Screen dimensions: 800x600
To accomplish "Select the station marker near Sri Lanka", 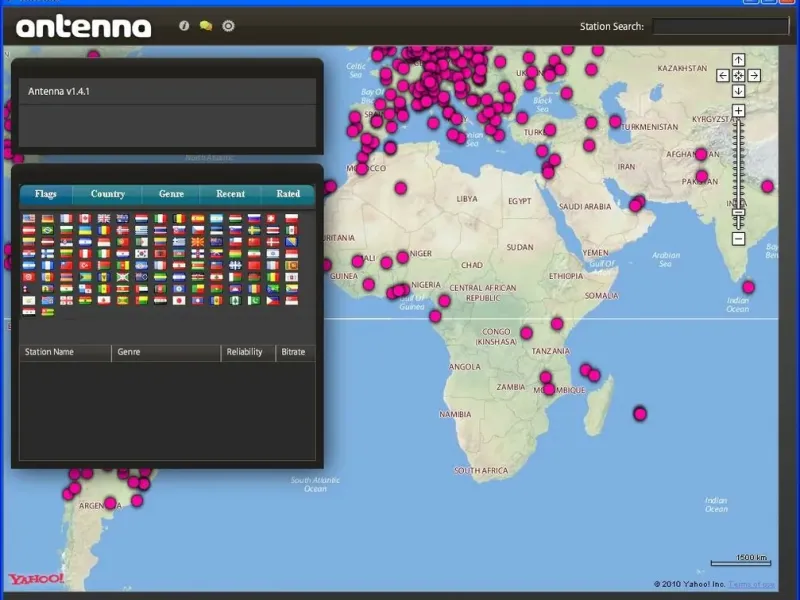I will [x=748, y=287].
